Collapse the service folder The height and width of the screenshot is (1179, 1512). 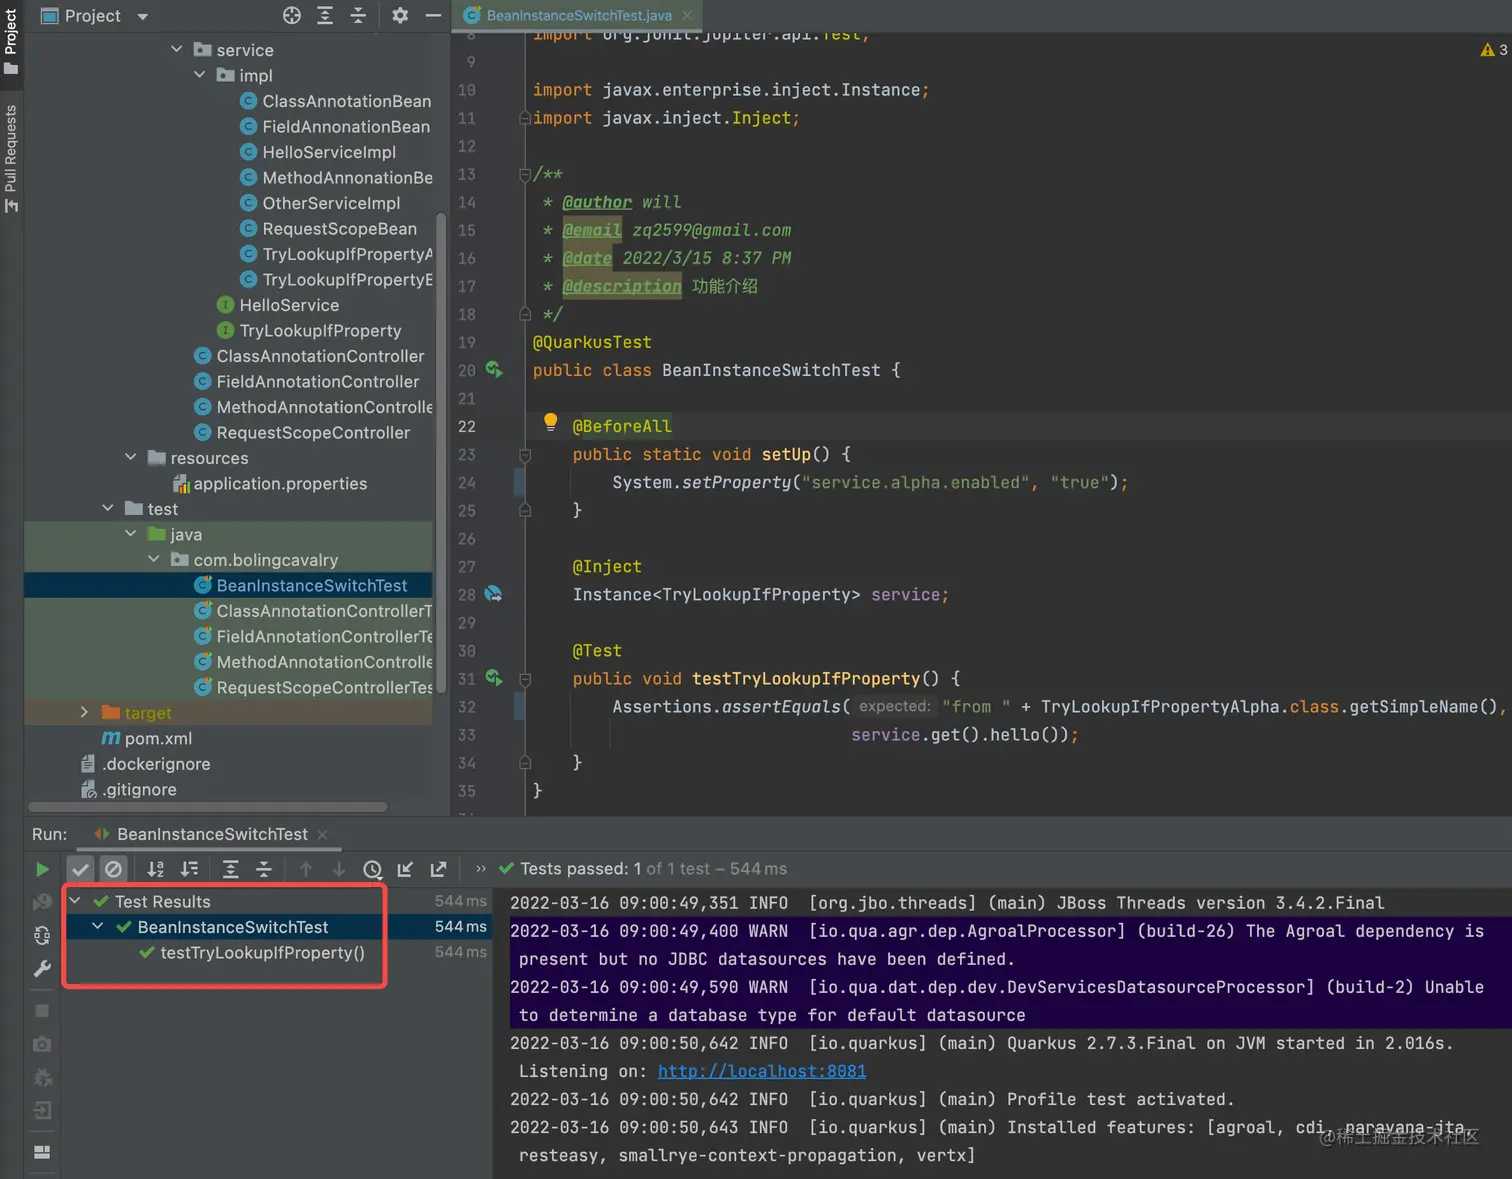click(x=176, y=49)
